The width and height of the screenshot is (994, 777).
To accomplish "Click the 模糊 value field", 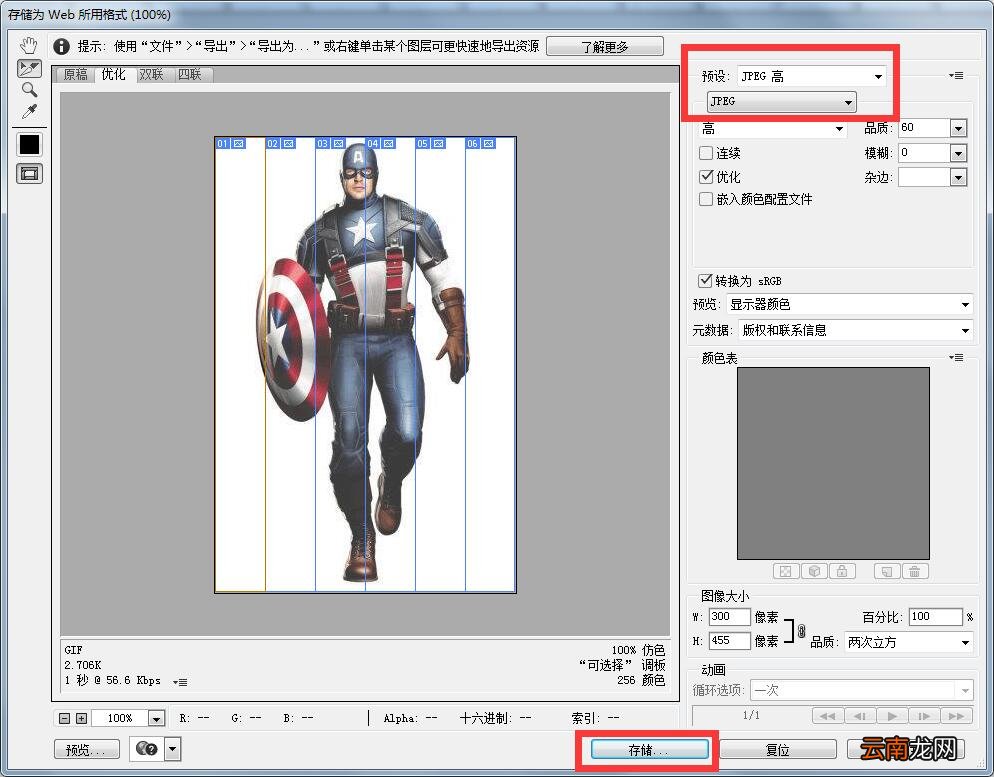I will (x=924, y=153).
